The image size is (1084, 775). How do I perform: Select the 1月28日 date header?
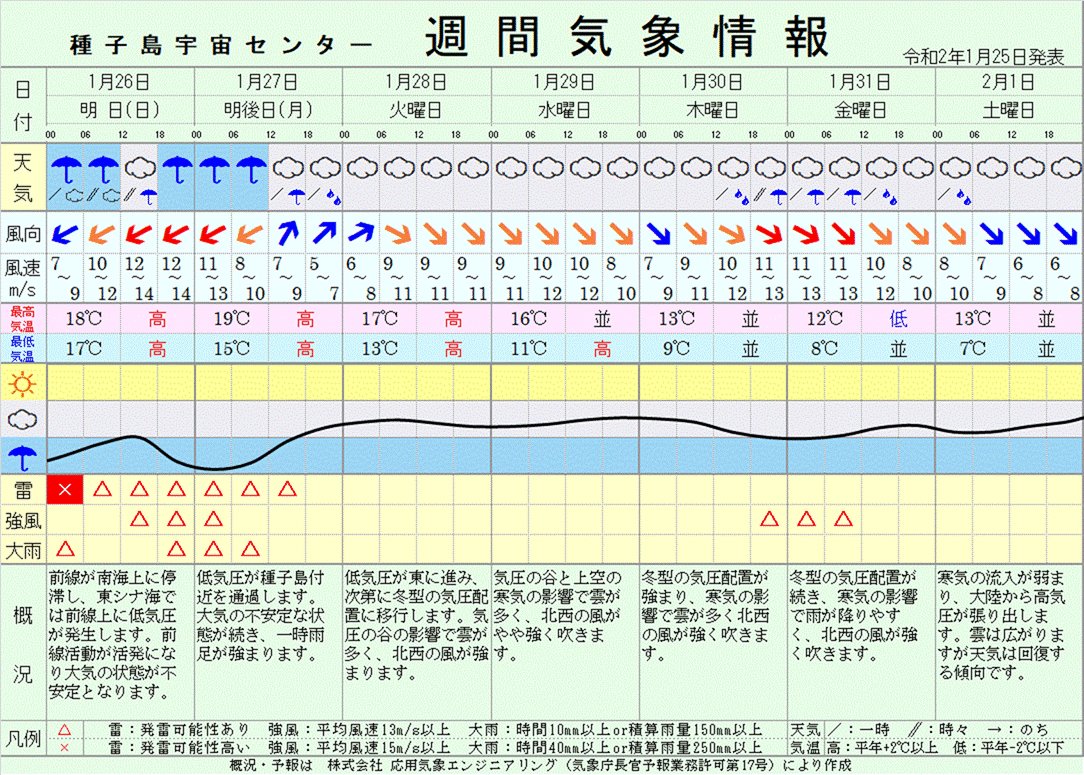(418, 82)
